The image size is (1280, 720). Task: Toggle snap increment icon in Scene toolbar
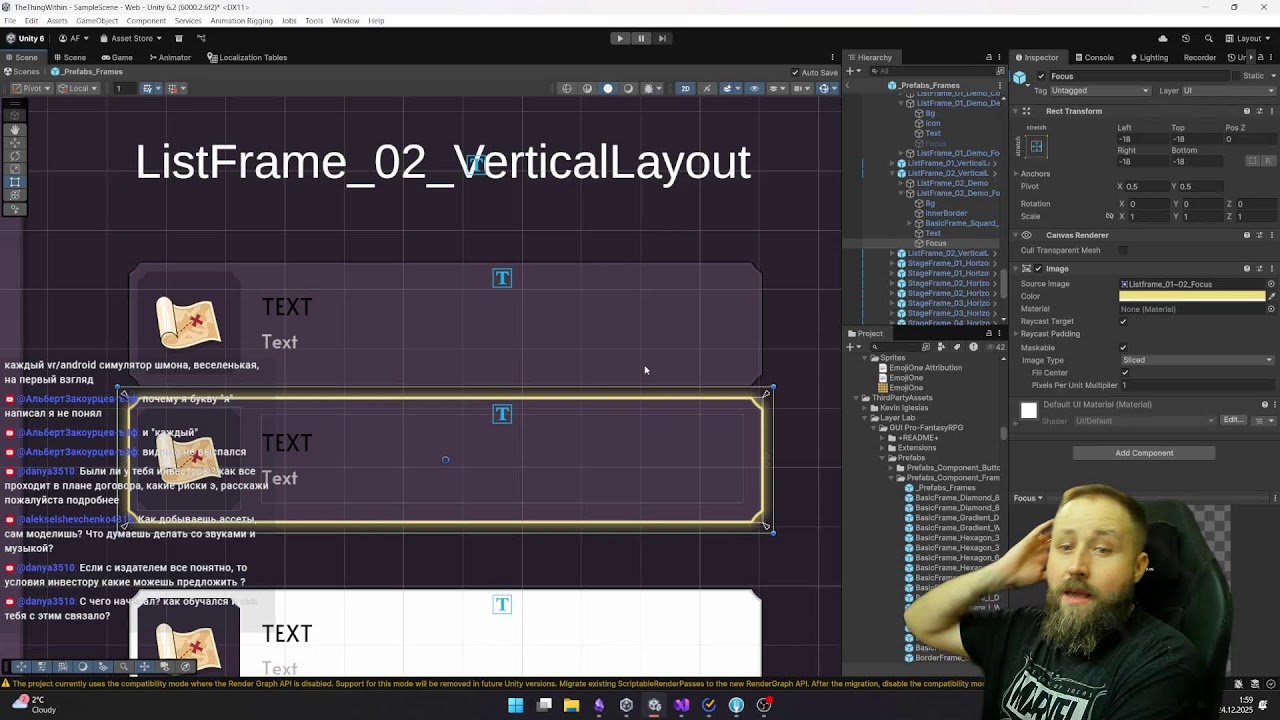[x=173, y=88]
